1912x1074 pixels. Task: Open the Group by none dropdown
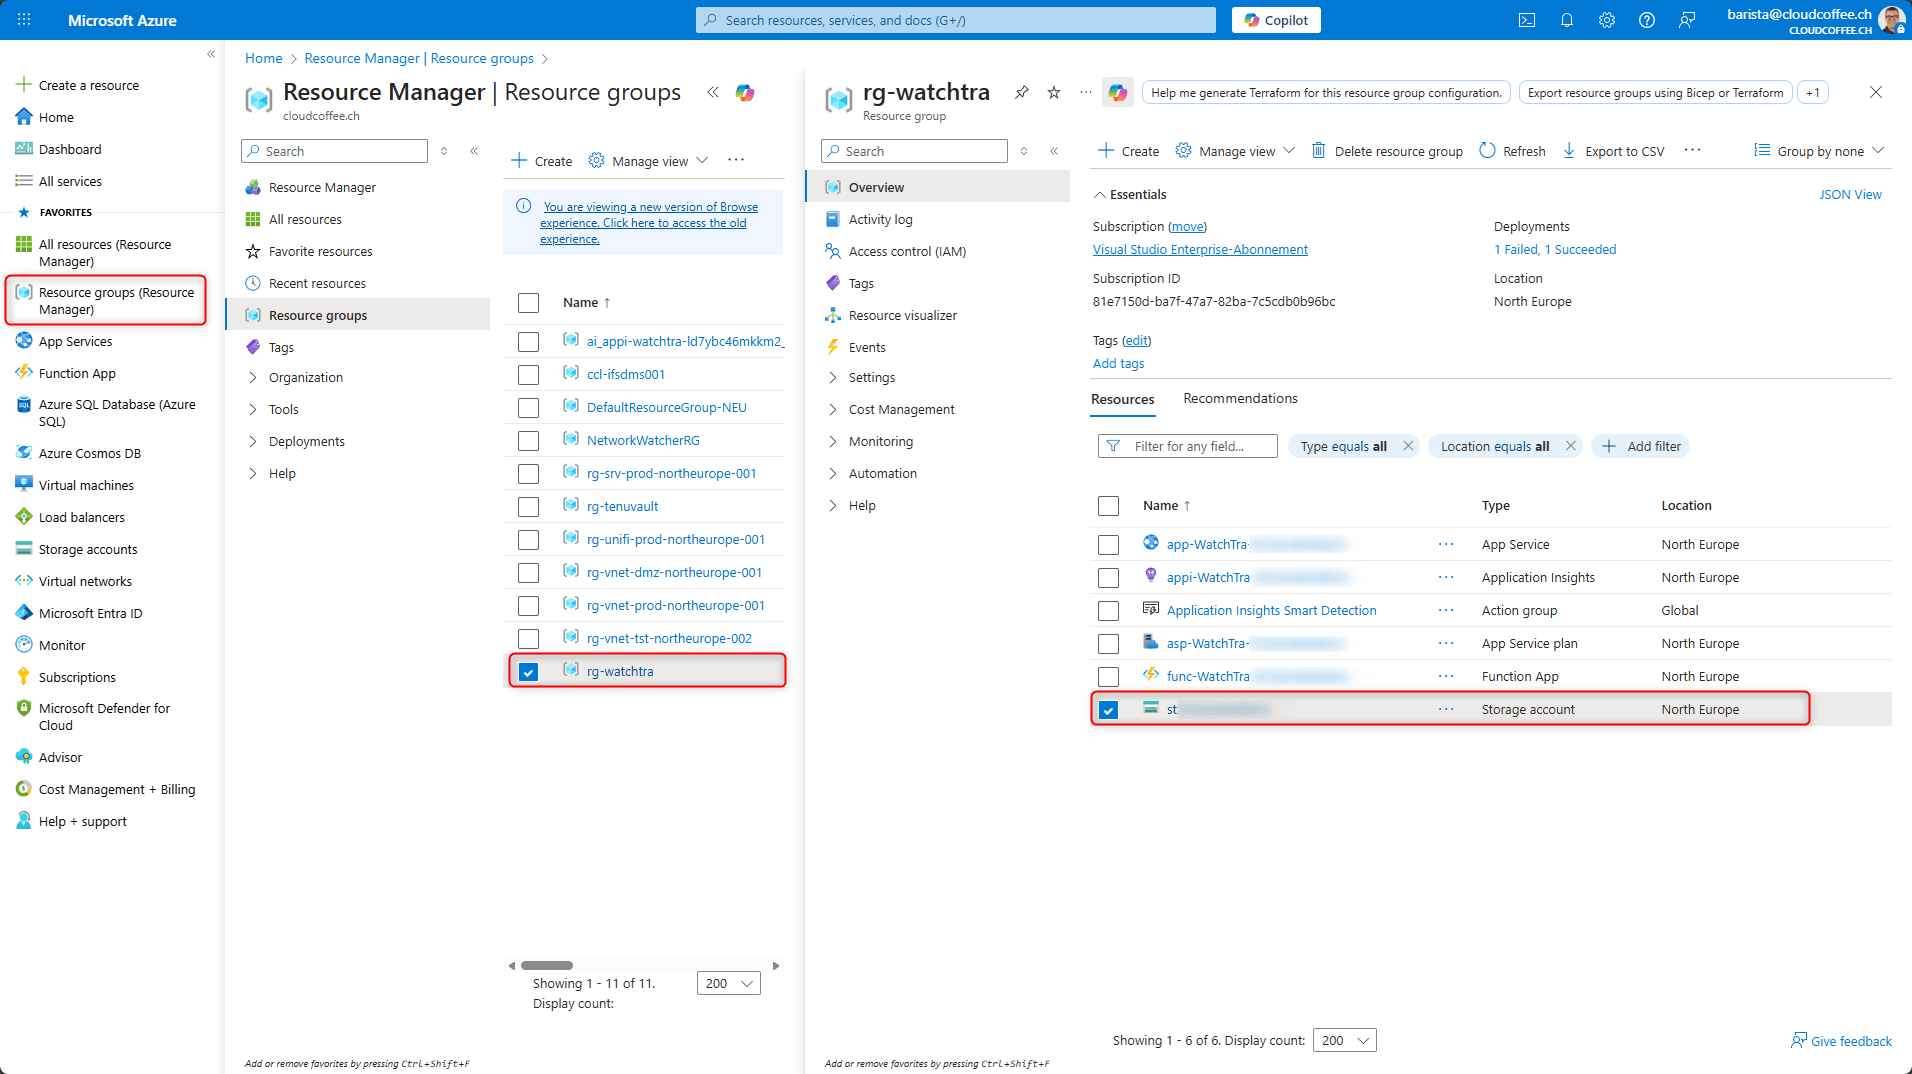point(1819,151)
